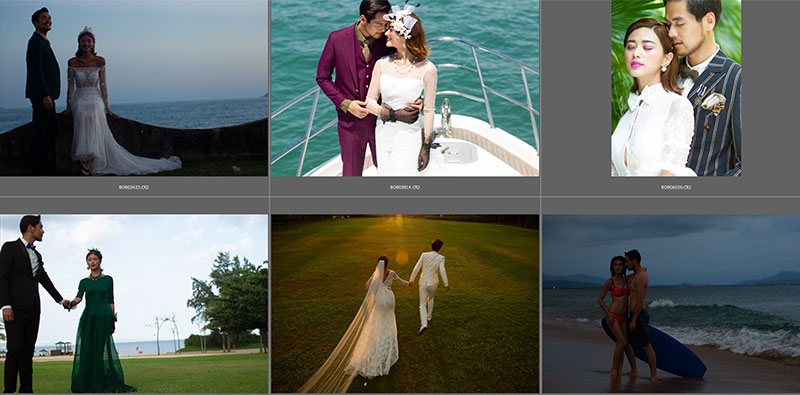
Task: Click the gray strip above the sunset grass photo
Action: (x=405, y=206)
